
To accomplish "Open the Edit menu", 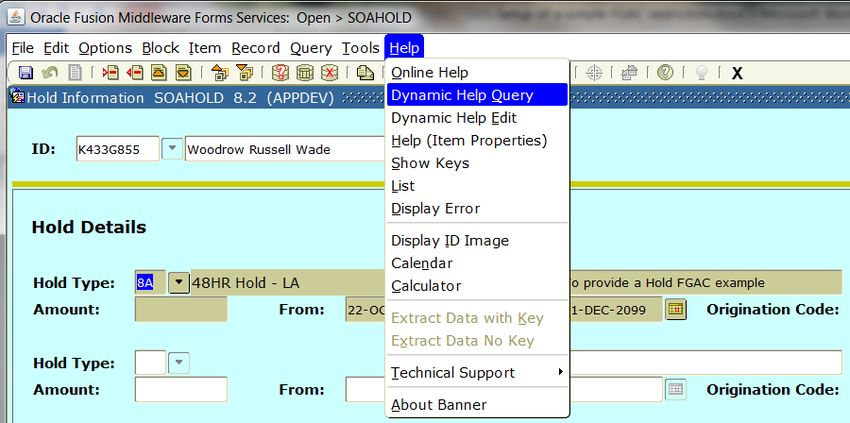I will click(x=56, y=48).
